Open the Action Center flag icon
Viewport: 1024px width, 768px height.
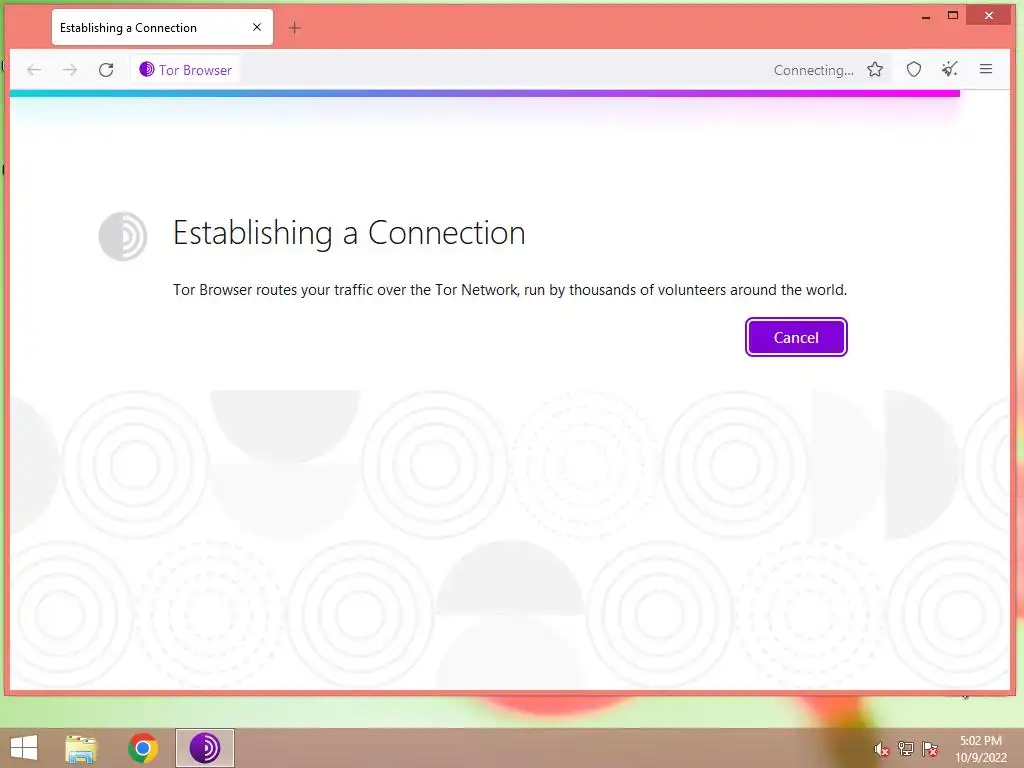click(930, 749)
